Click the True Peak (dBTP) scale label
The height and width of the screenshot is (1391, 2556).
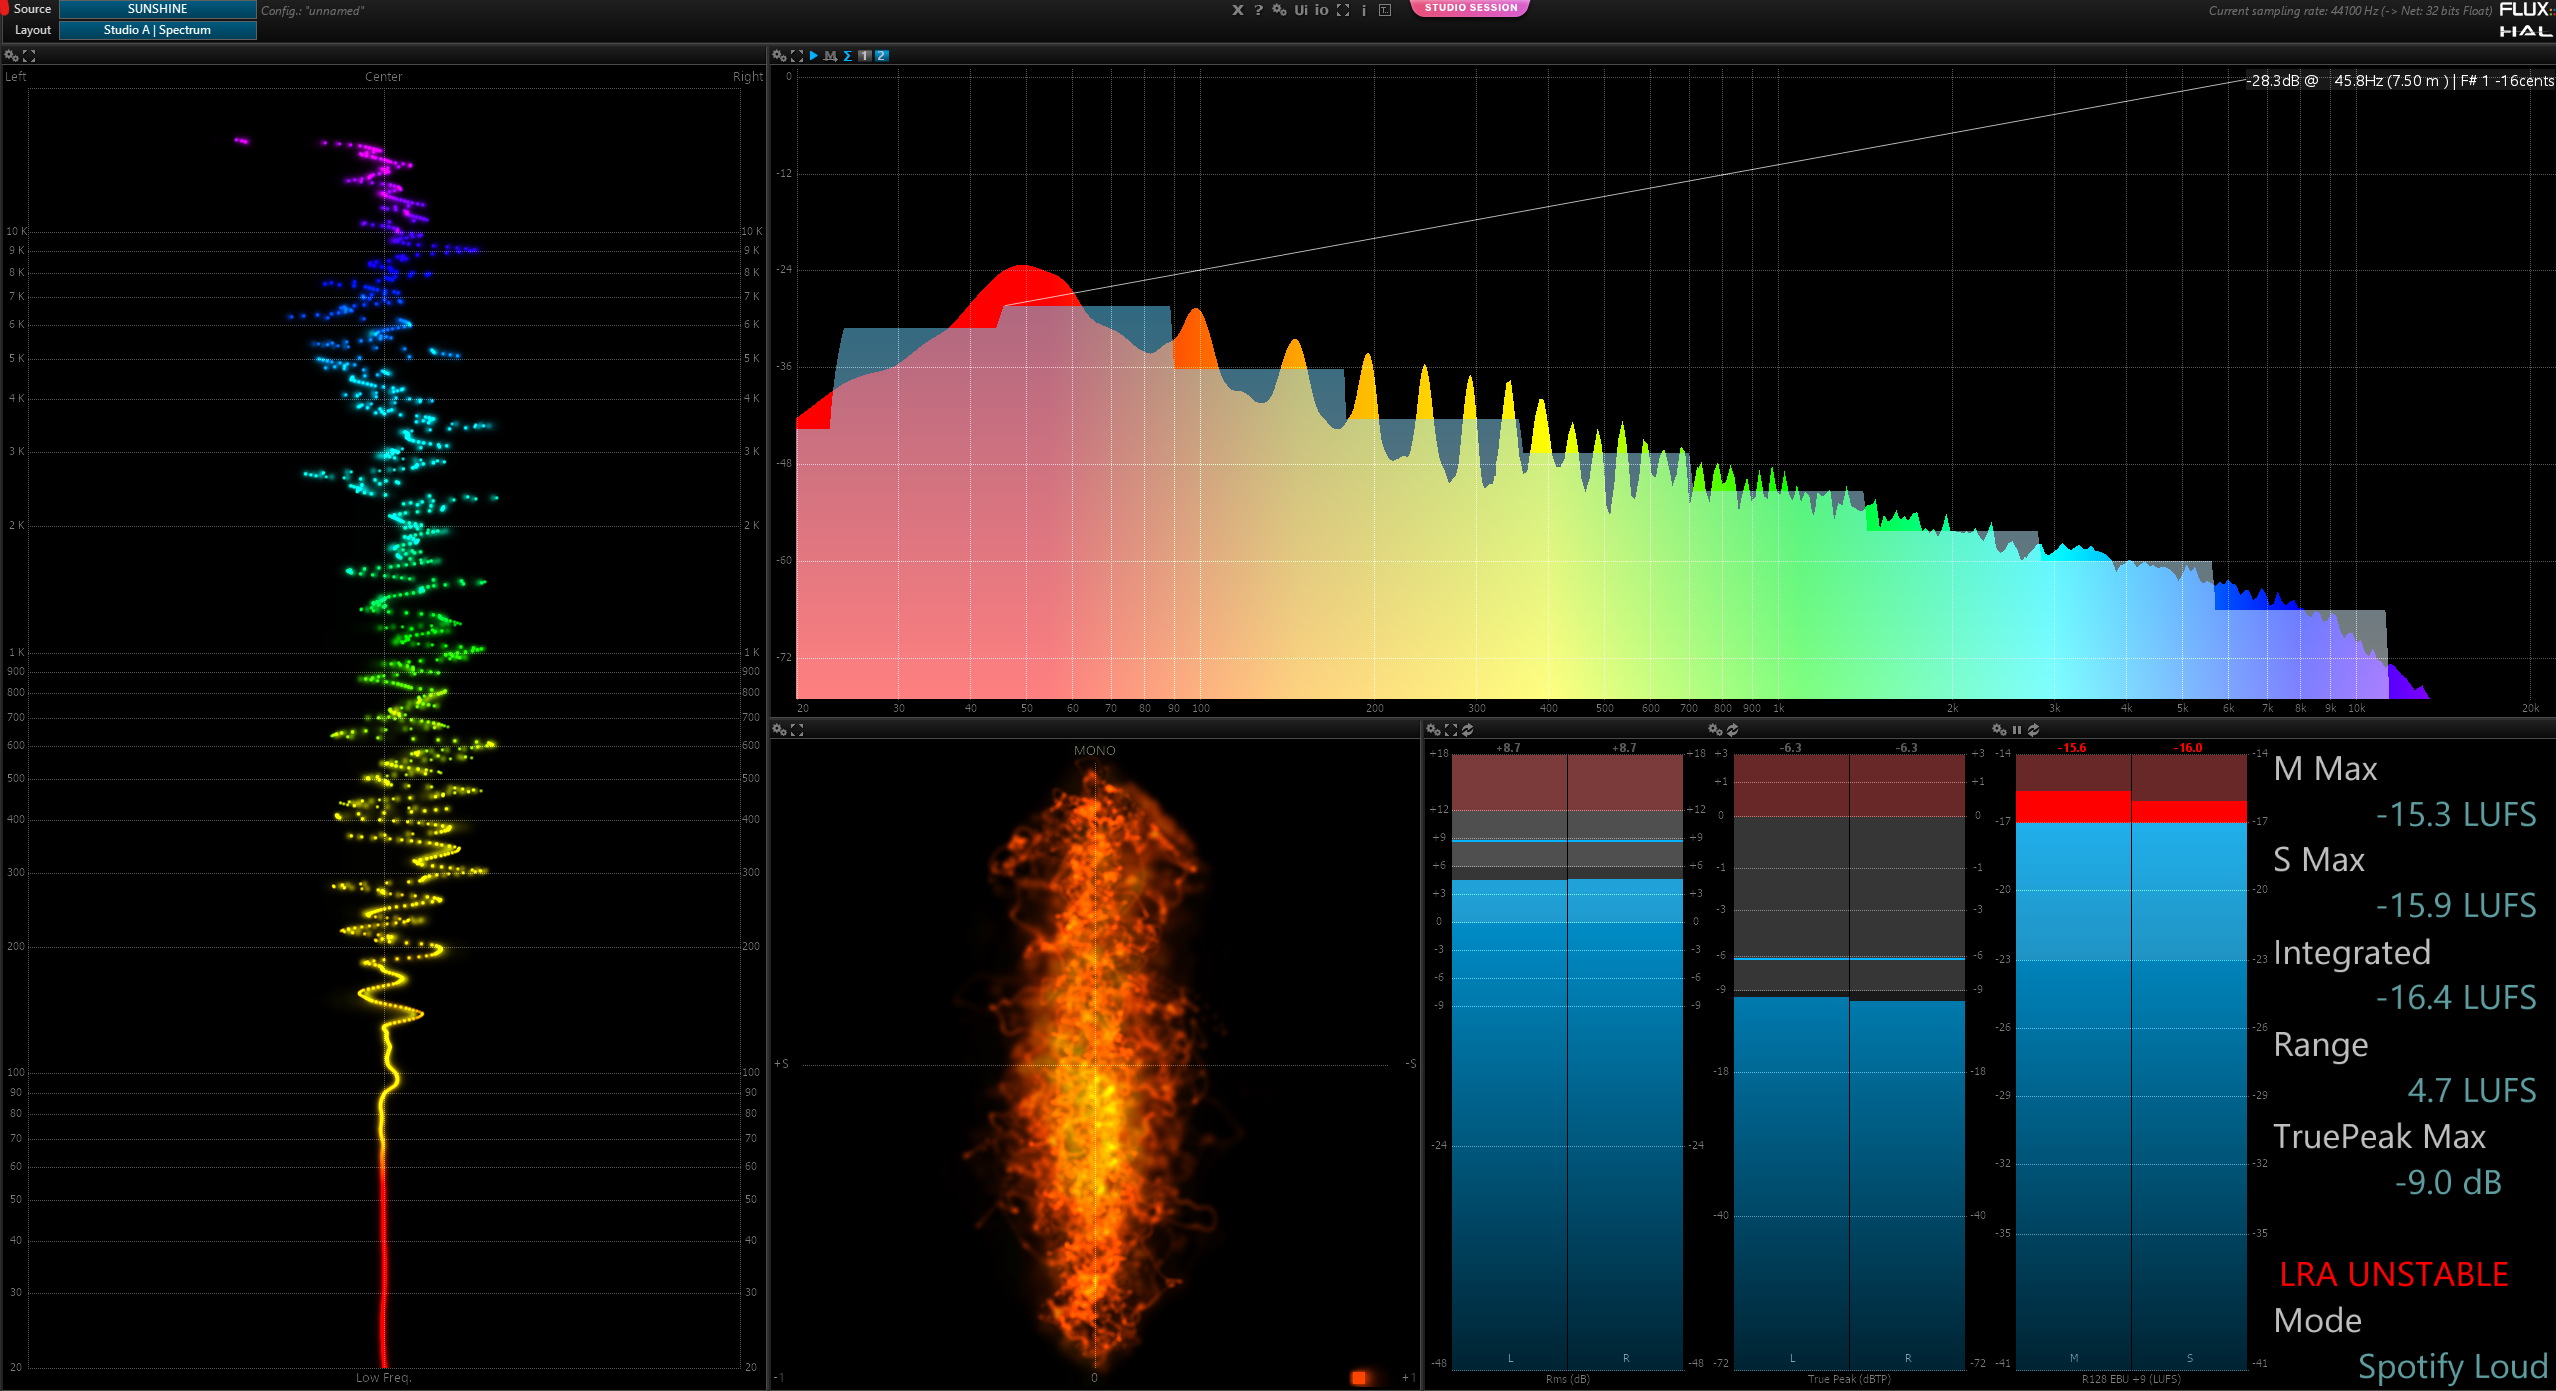click(1849, 1379)
